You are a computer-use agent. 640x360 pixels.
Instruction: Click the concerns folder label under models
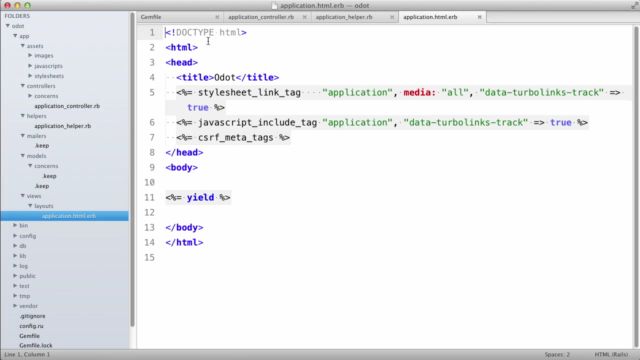tap(46, 166)
